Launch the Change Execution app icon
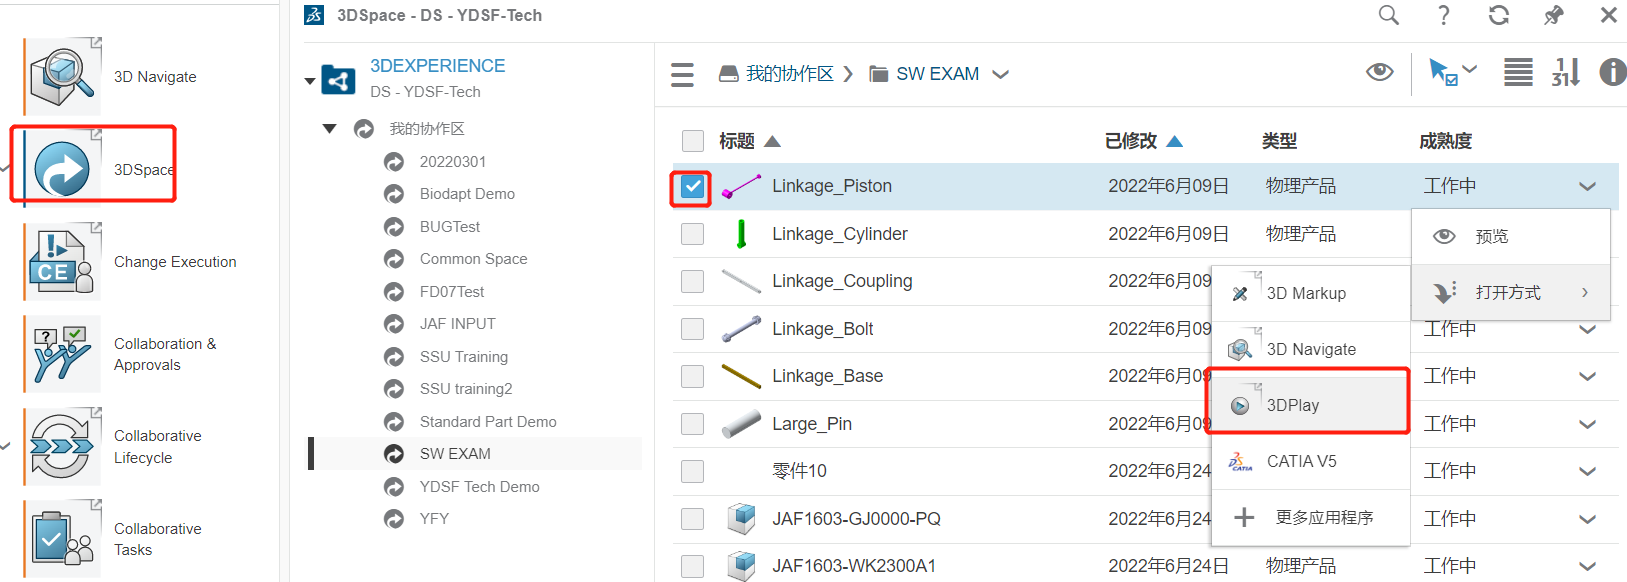 [x=63, y=262]
